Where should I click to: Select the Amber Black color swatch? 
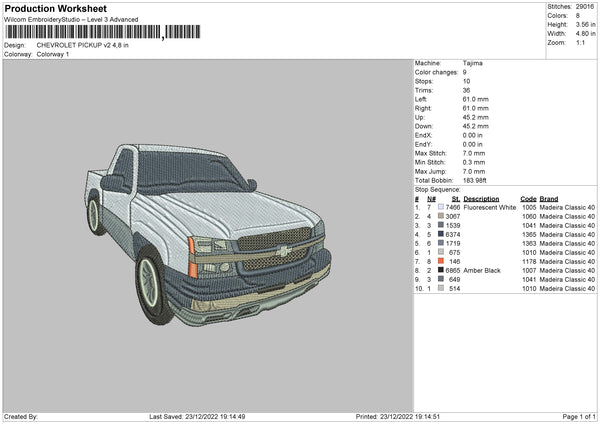click(441, 270)
